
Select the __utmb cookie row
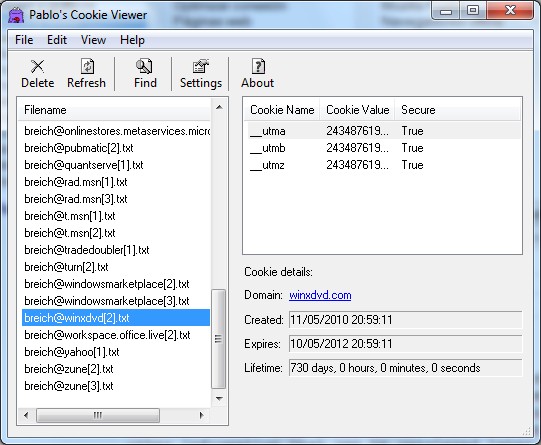click(382, 148)
